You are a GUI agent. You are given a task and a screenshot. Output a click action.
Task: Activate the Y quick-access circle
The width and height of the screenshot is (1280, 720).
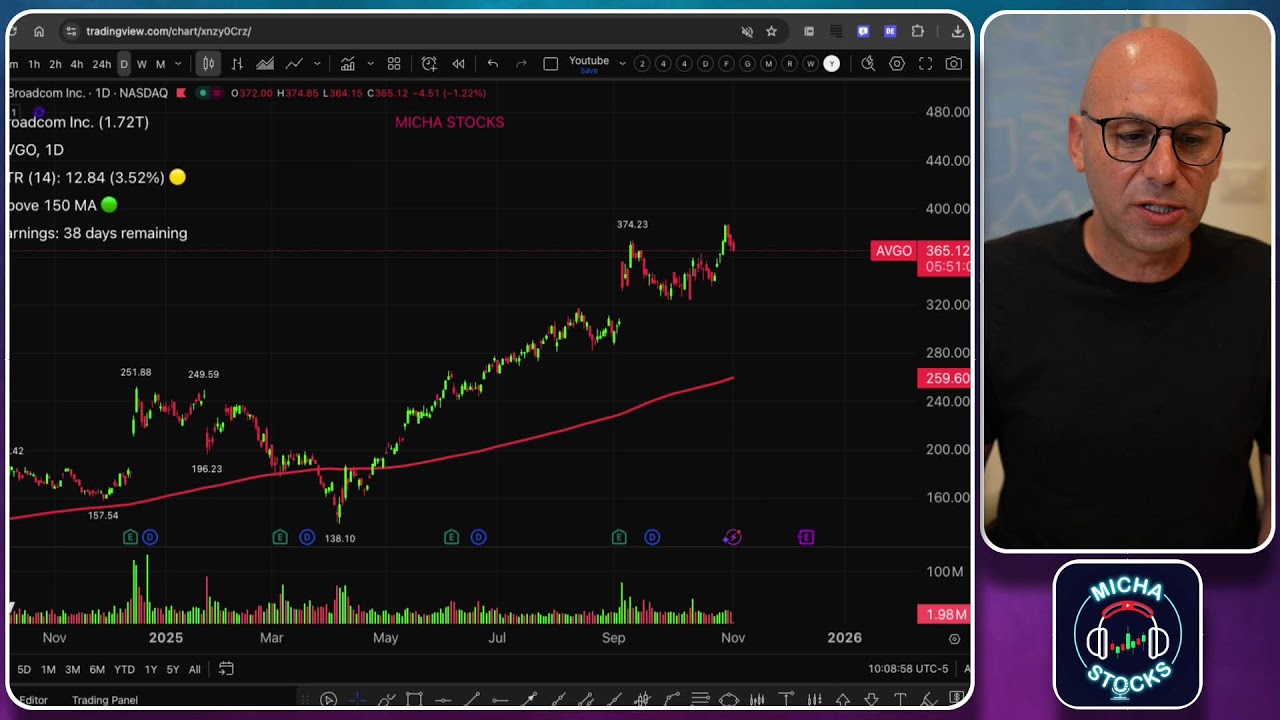(x=831, y=64)
